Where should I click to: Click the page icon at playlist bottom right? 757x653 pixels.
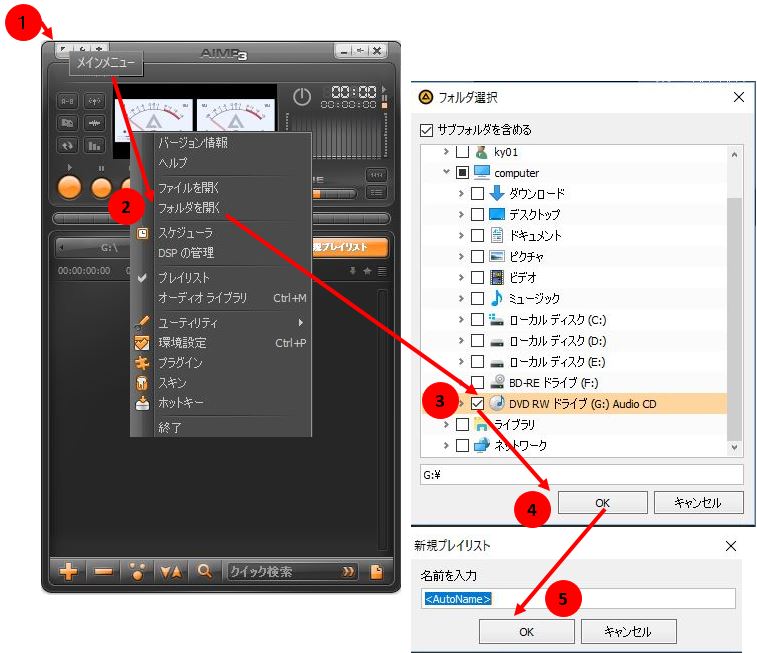(377, 571)
